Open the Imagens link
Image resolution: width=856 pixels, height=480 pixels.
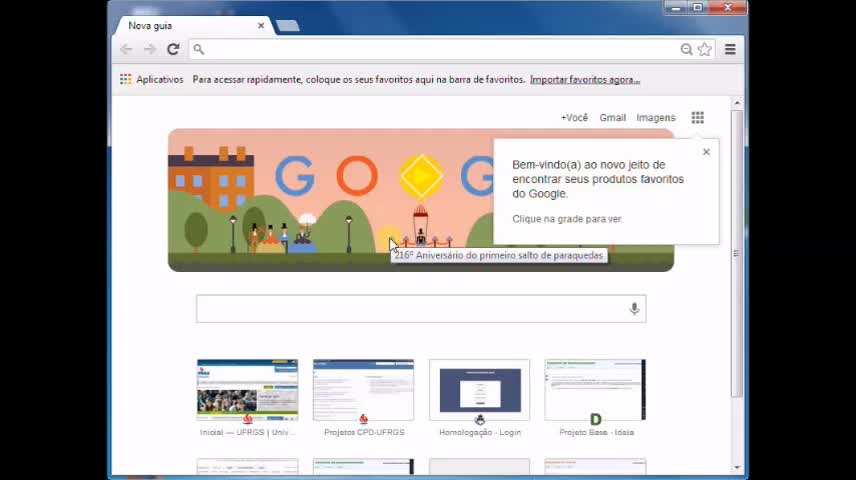point(656,117)
